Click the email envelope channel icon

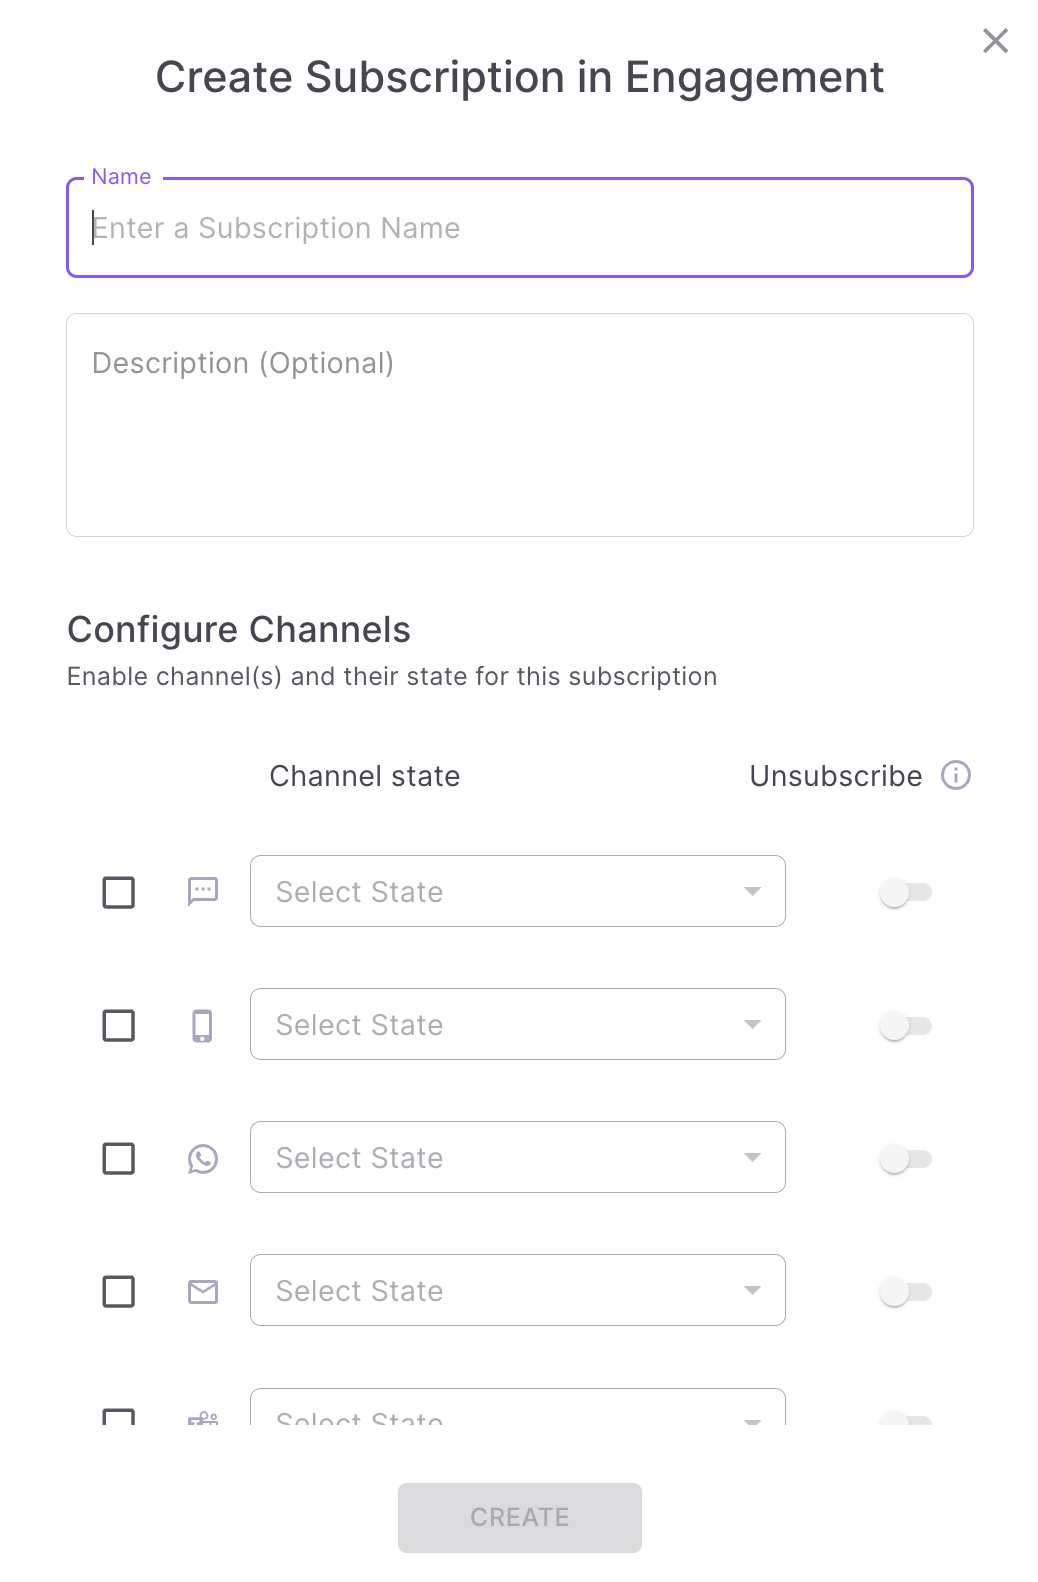point(203,1292)
